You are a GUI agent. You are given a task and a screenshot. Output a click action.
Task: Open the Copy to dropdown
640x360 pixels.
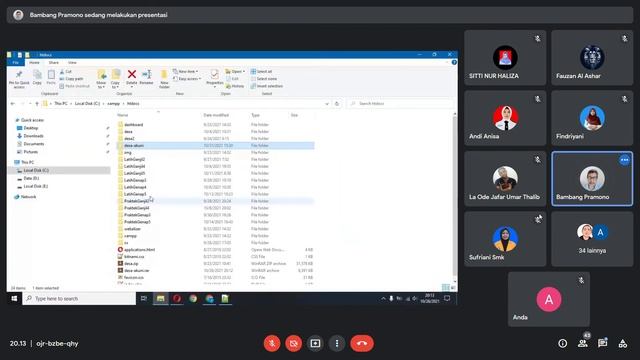116,79
